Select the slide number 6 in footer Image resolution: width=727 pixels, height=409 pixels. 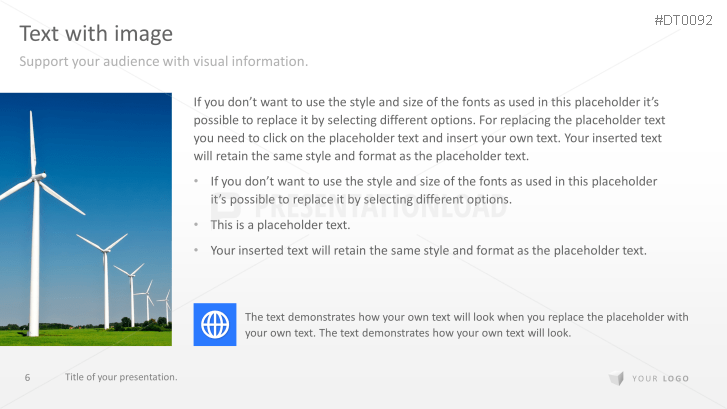click(x=27, y=377)
